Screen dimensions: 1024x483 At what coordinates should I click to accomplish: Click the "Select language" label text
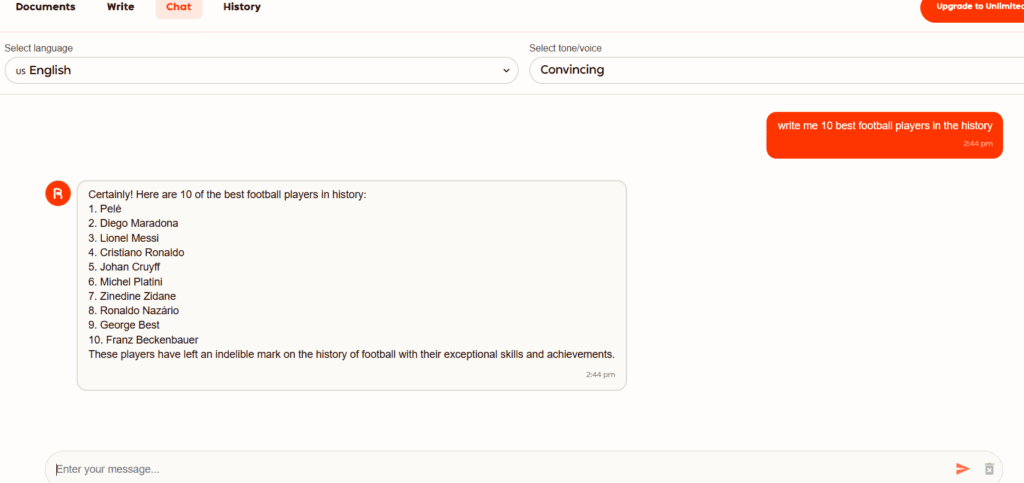click(38, 48)
